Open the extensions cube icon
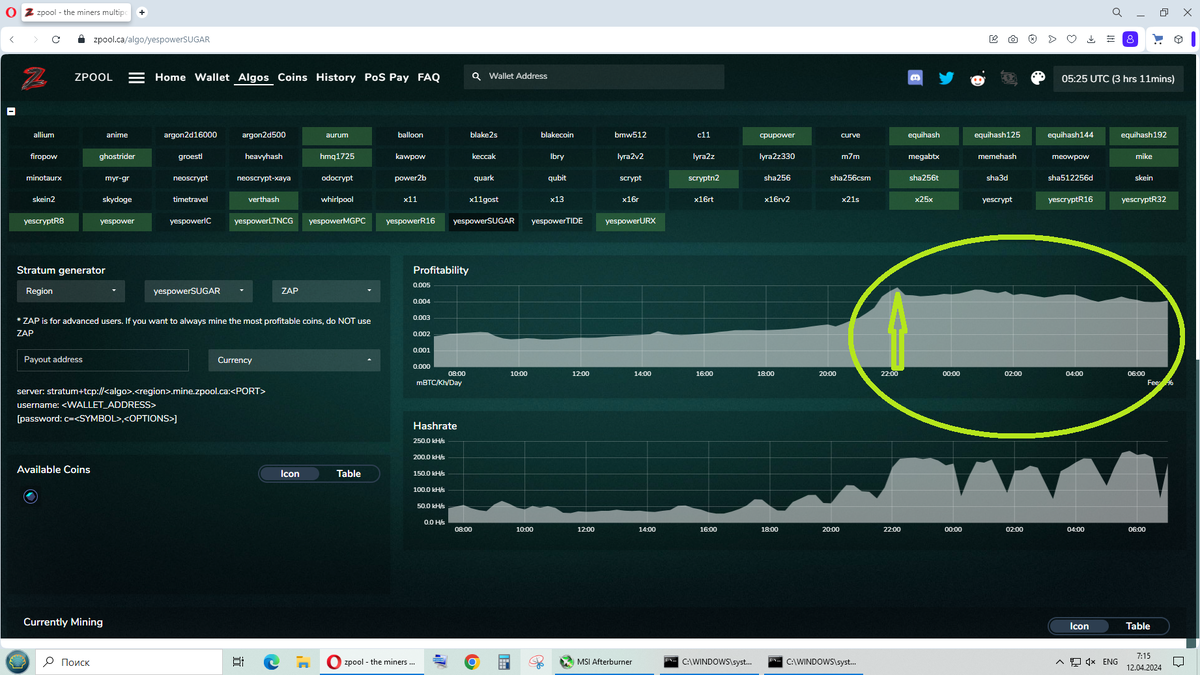This screenshot has width=1200, height=675. pos(1179,39)
